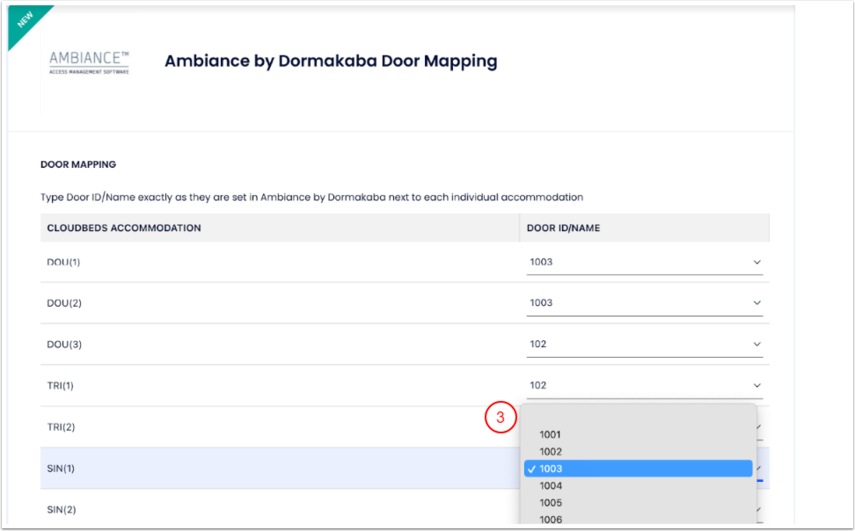The image size is (855, 531).
Task: Pick door 1004 from the dropdown list
Action: click(x=550, y=486)
